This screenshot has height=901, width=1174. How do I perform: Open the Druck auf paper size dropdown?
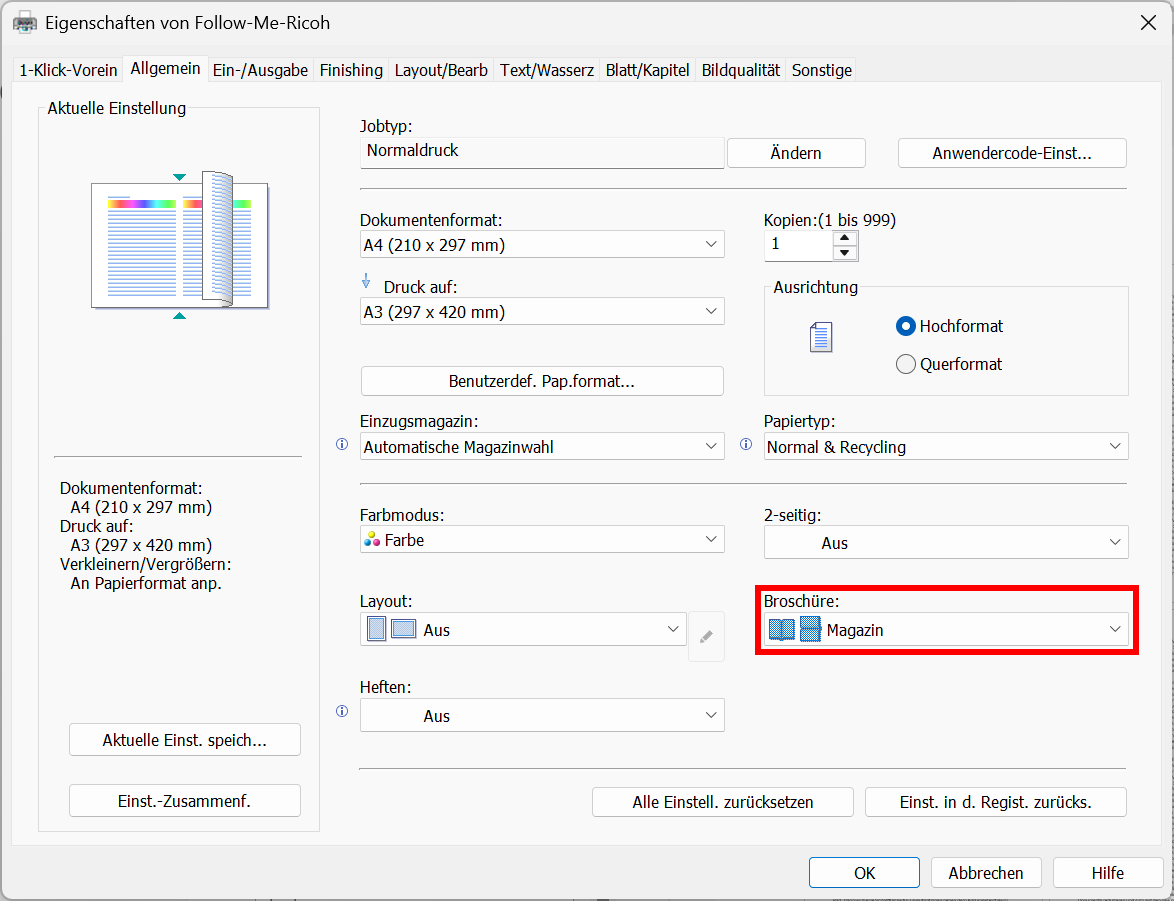click(x=542, y=312)
